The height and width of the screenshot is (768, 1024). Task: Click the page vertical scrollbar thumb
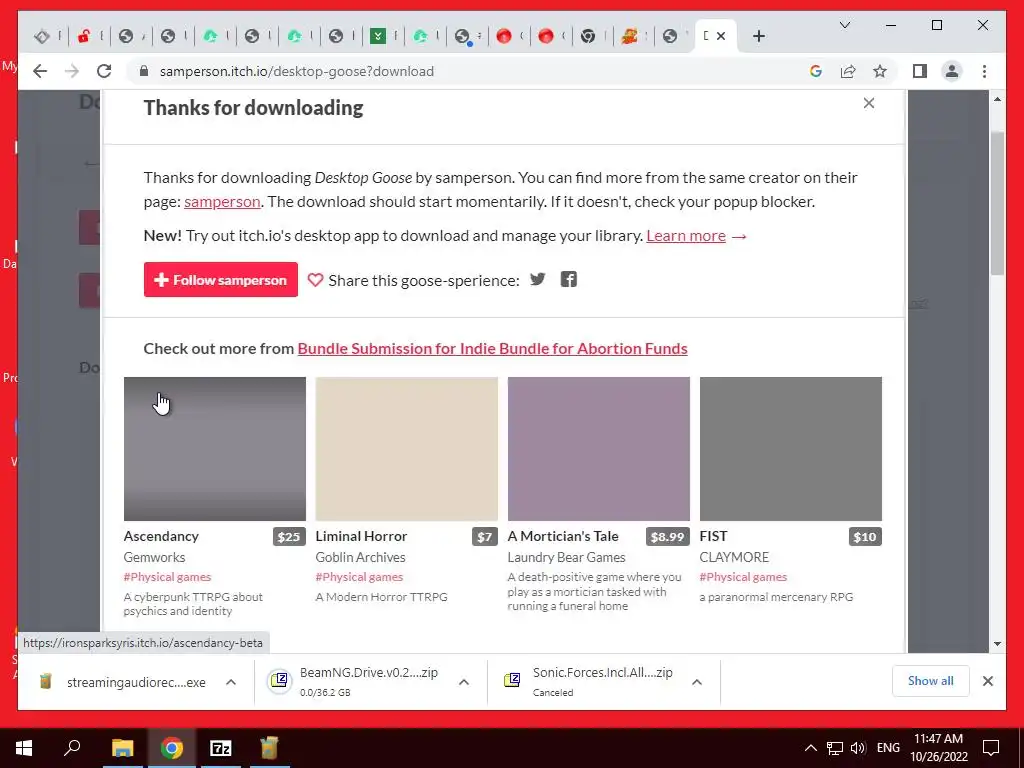(997, 203)
